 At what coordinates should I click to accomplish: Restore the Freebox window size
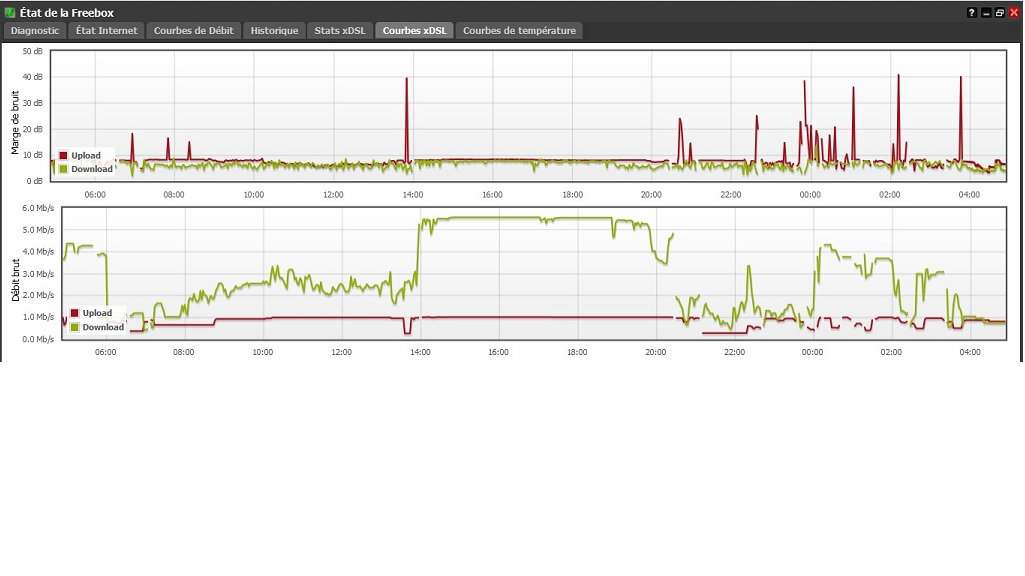pos(1000,12)
